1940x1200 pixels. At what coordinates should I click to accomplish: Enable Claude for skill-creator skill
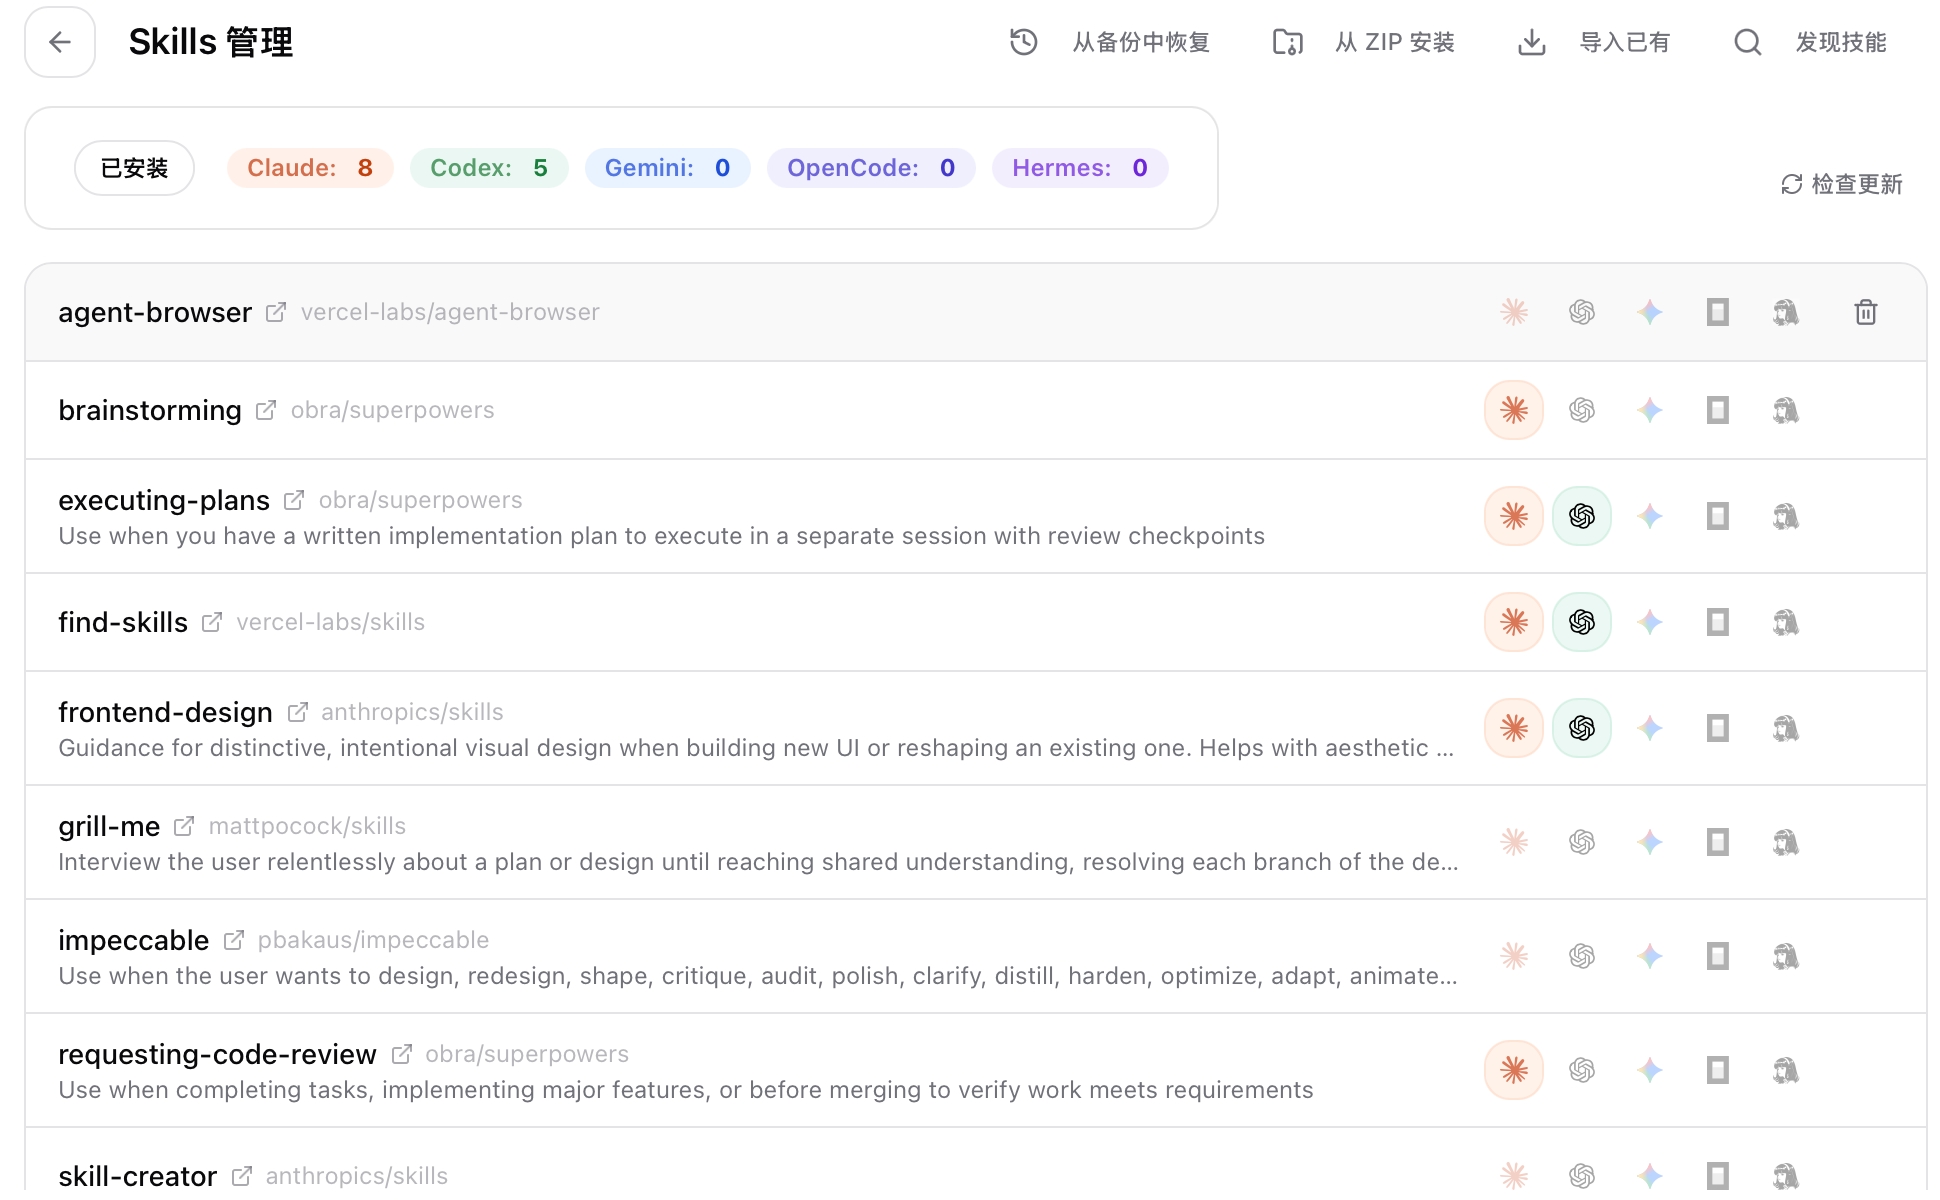click(x=1514, y=1176)
